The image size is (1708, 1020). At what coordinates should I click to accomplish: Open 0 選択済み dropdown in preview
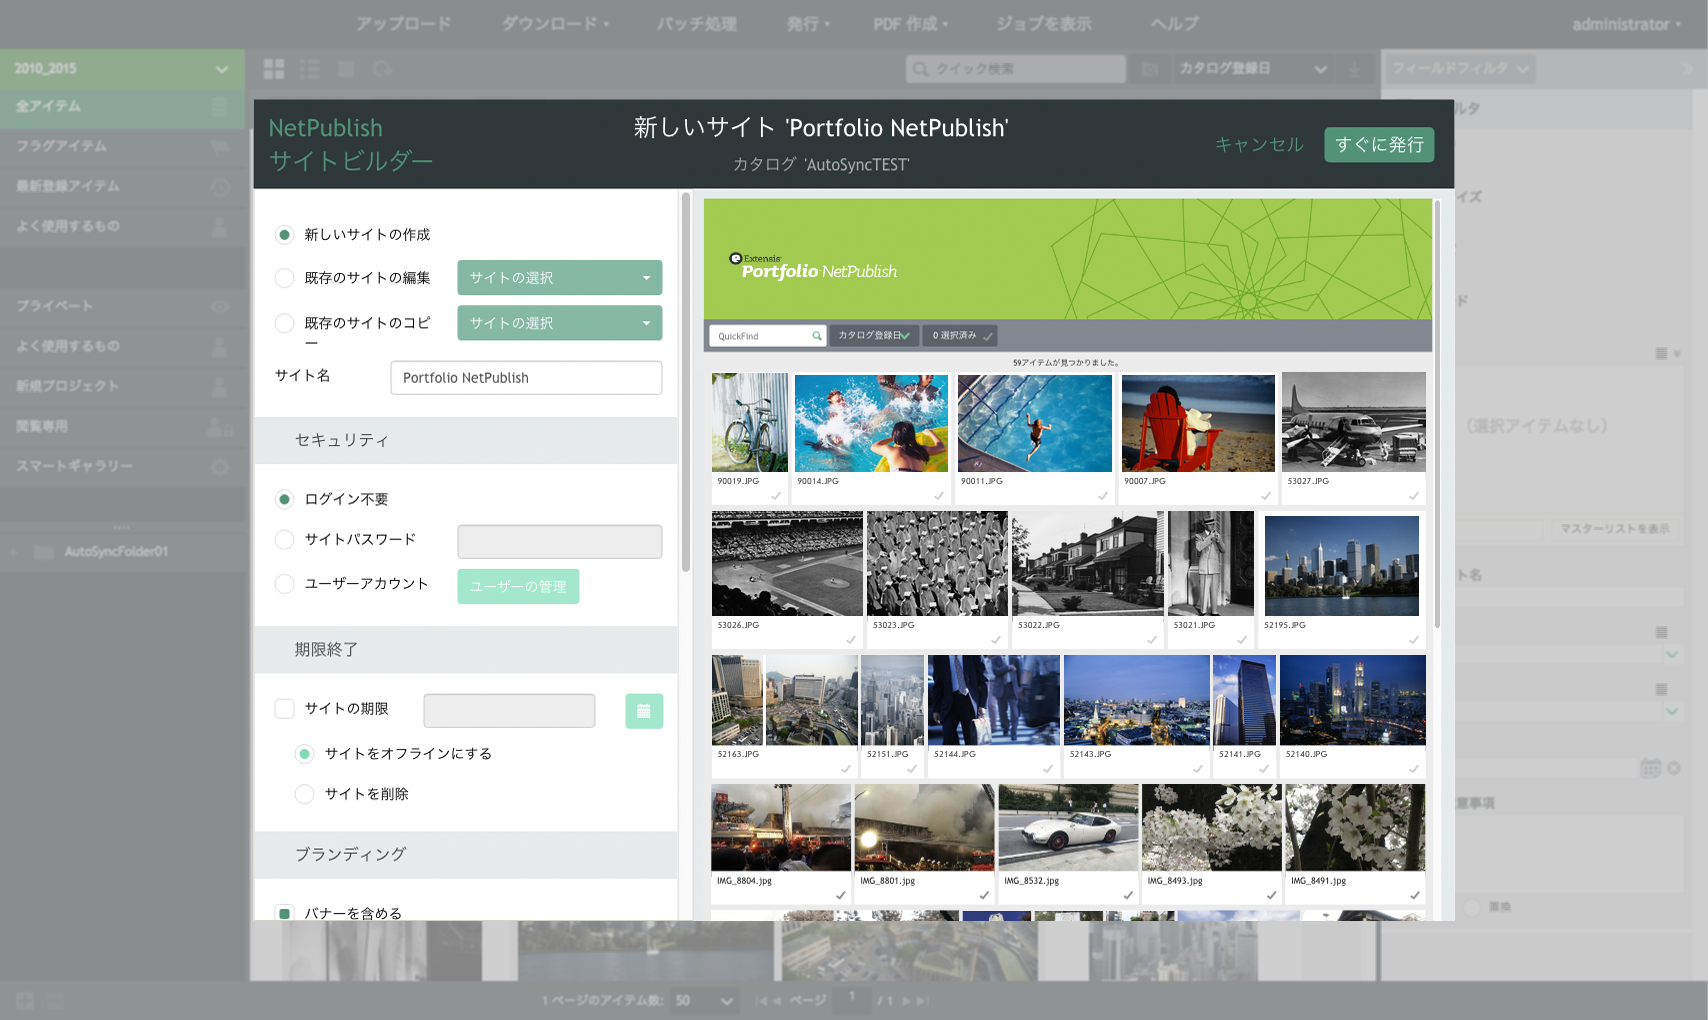tap(960, 336)
